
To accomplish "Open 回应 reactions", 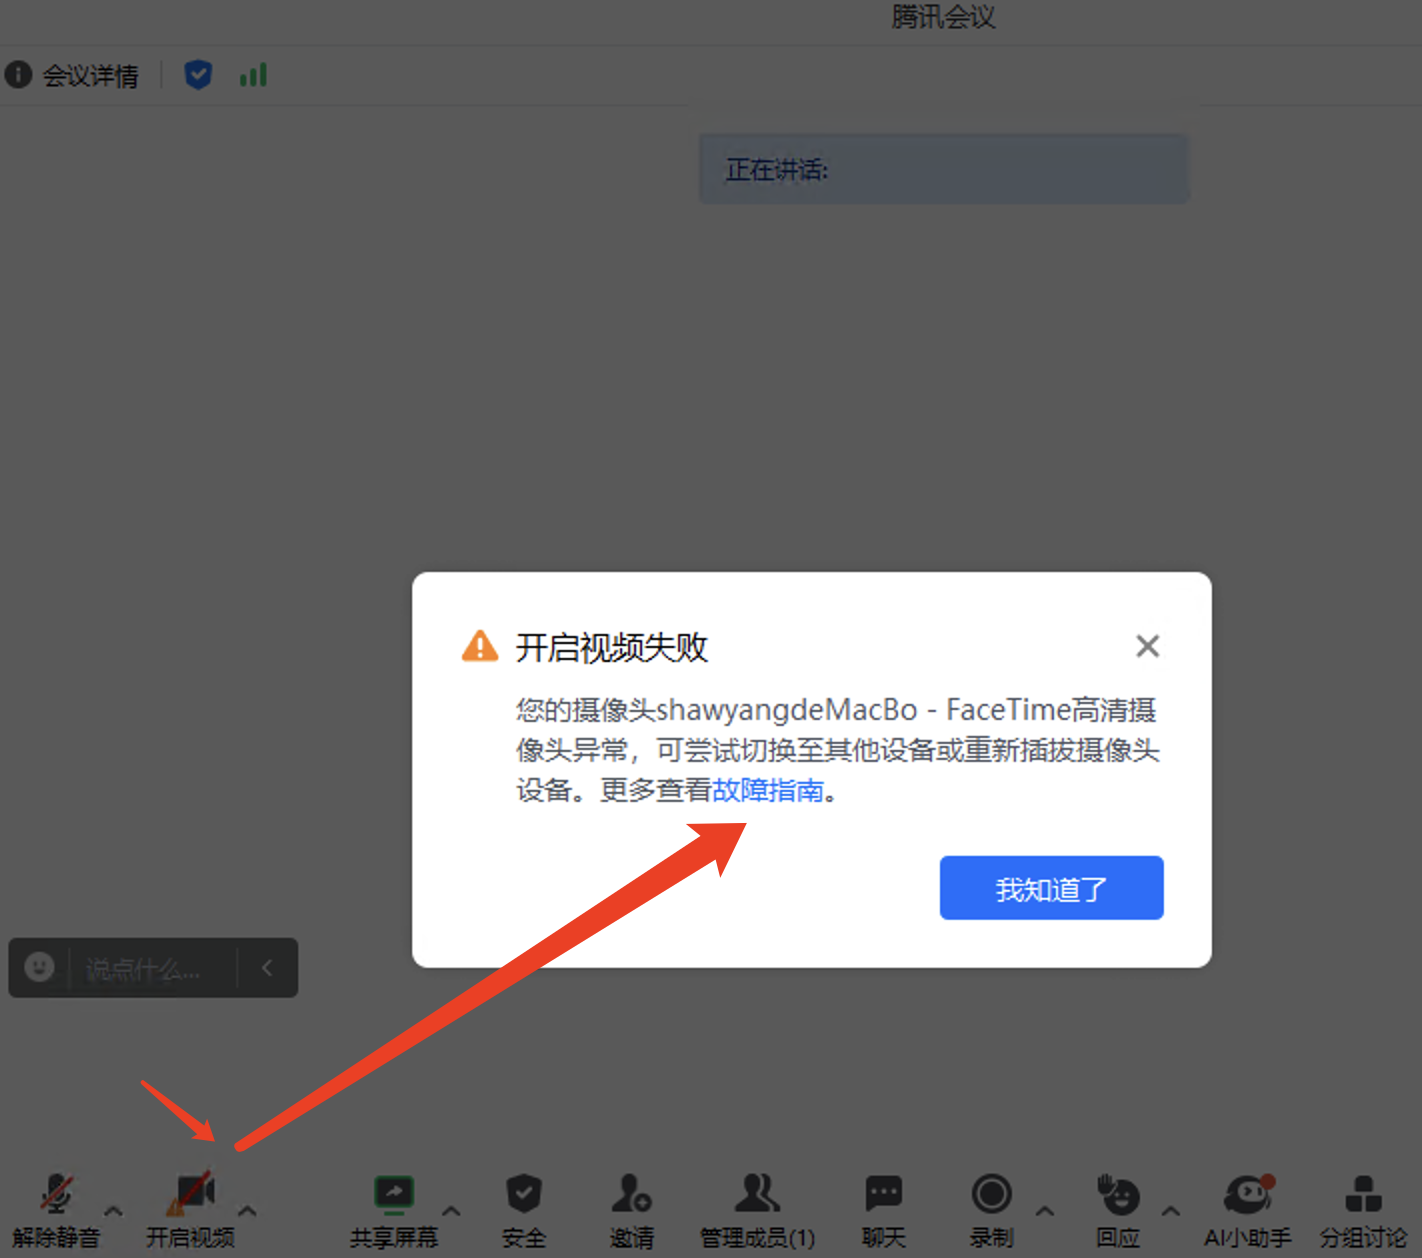I will pos(1118,1210).
